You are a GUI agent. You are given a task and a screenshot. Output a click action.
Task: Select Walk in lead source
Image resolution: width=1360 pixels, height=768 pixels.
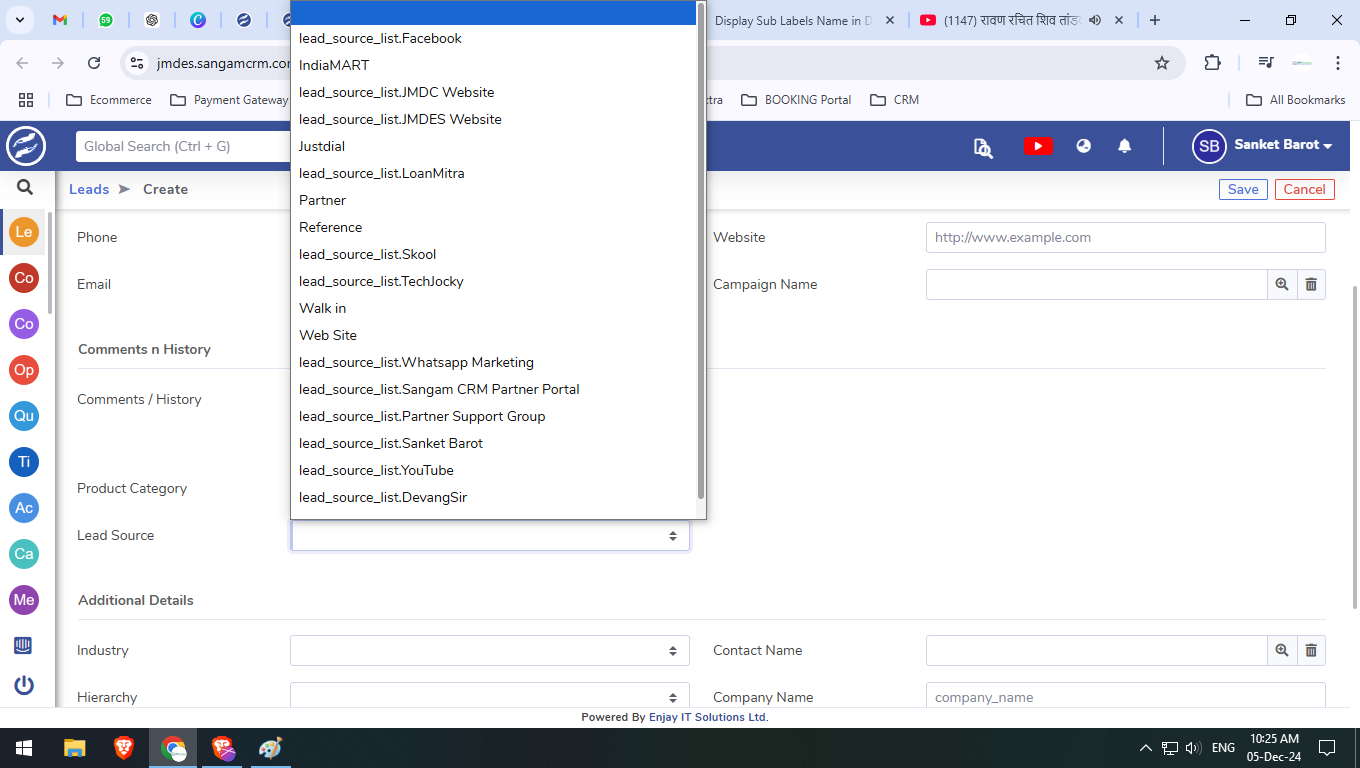tap(493, 308)
